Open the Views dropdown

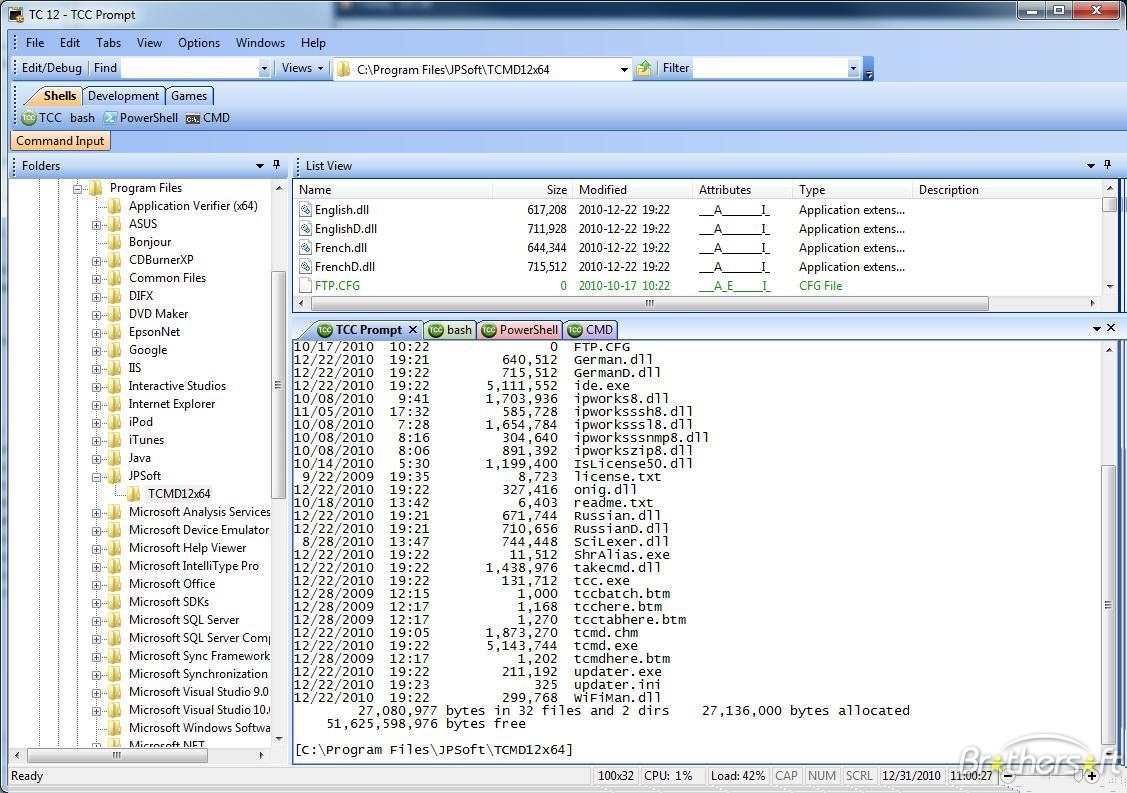[x=302, y=68]
